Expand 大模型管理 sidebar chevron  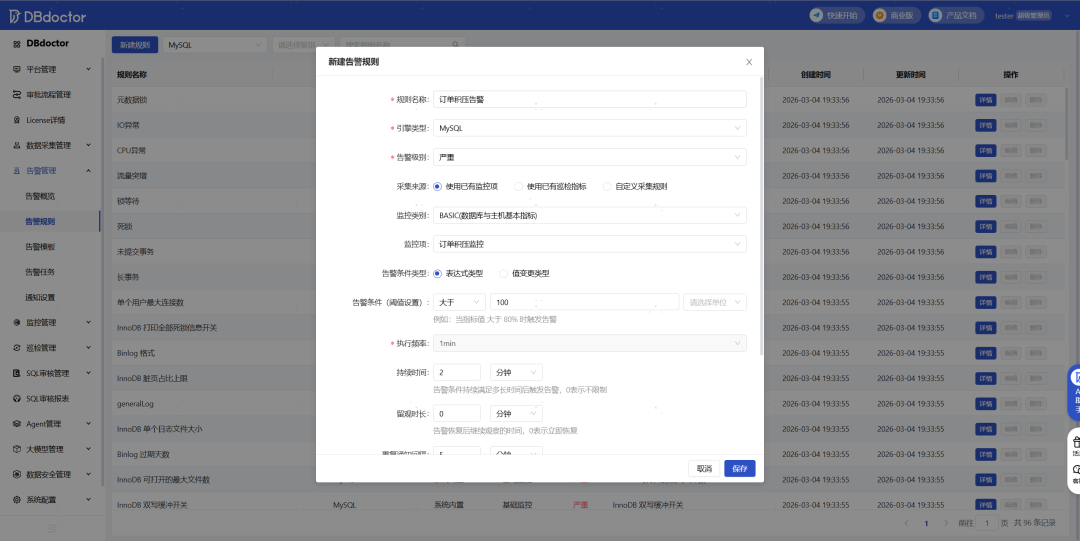point(88,449)
